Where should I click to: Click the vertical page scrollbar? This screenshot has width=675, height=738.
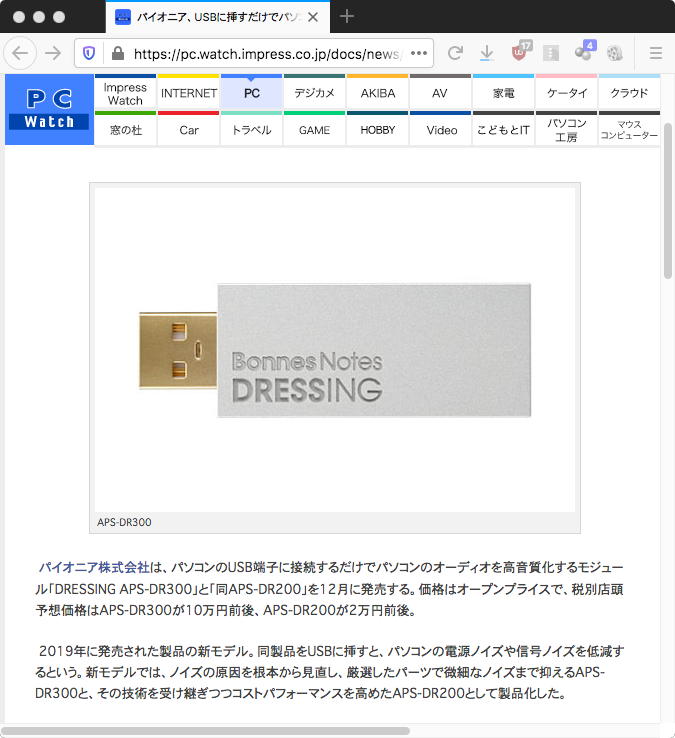coord(668,201)
